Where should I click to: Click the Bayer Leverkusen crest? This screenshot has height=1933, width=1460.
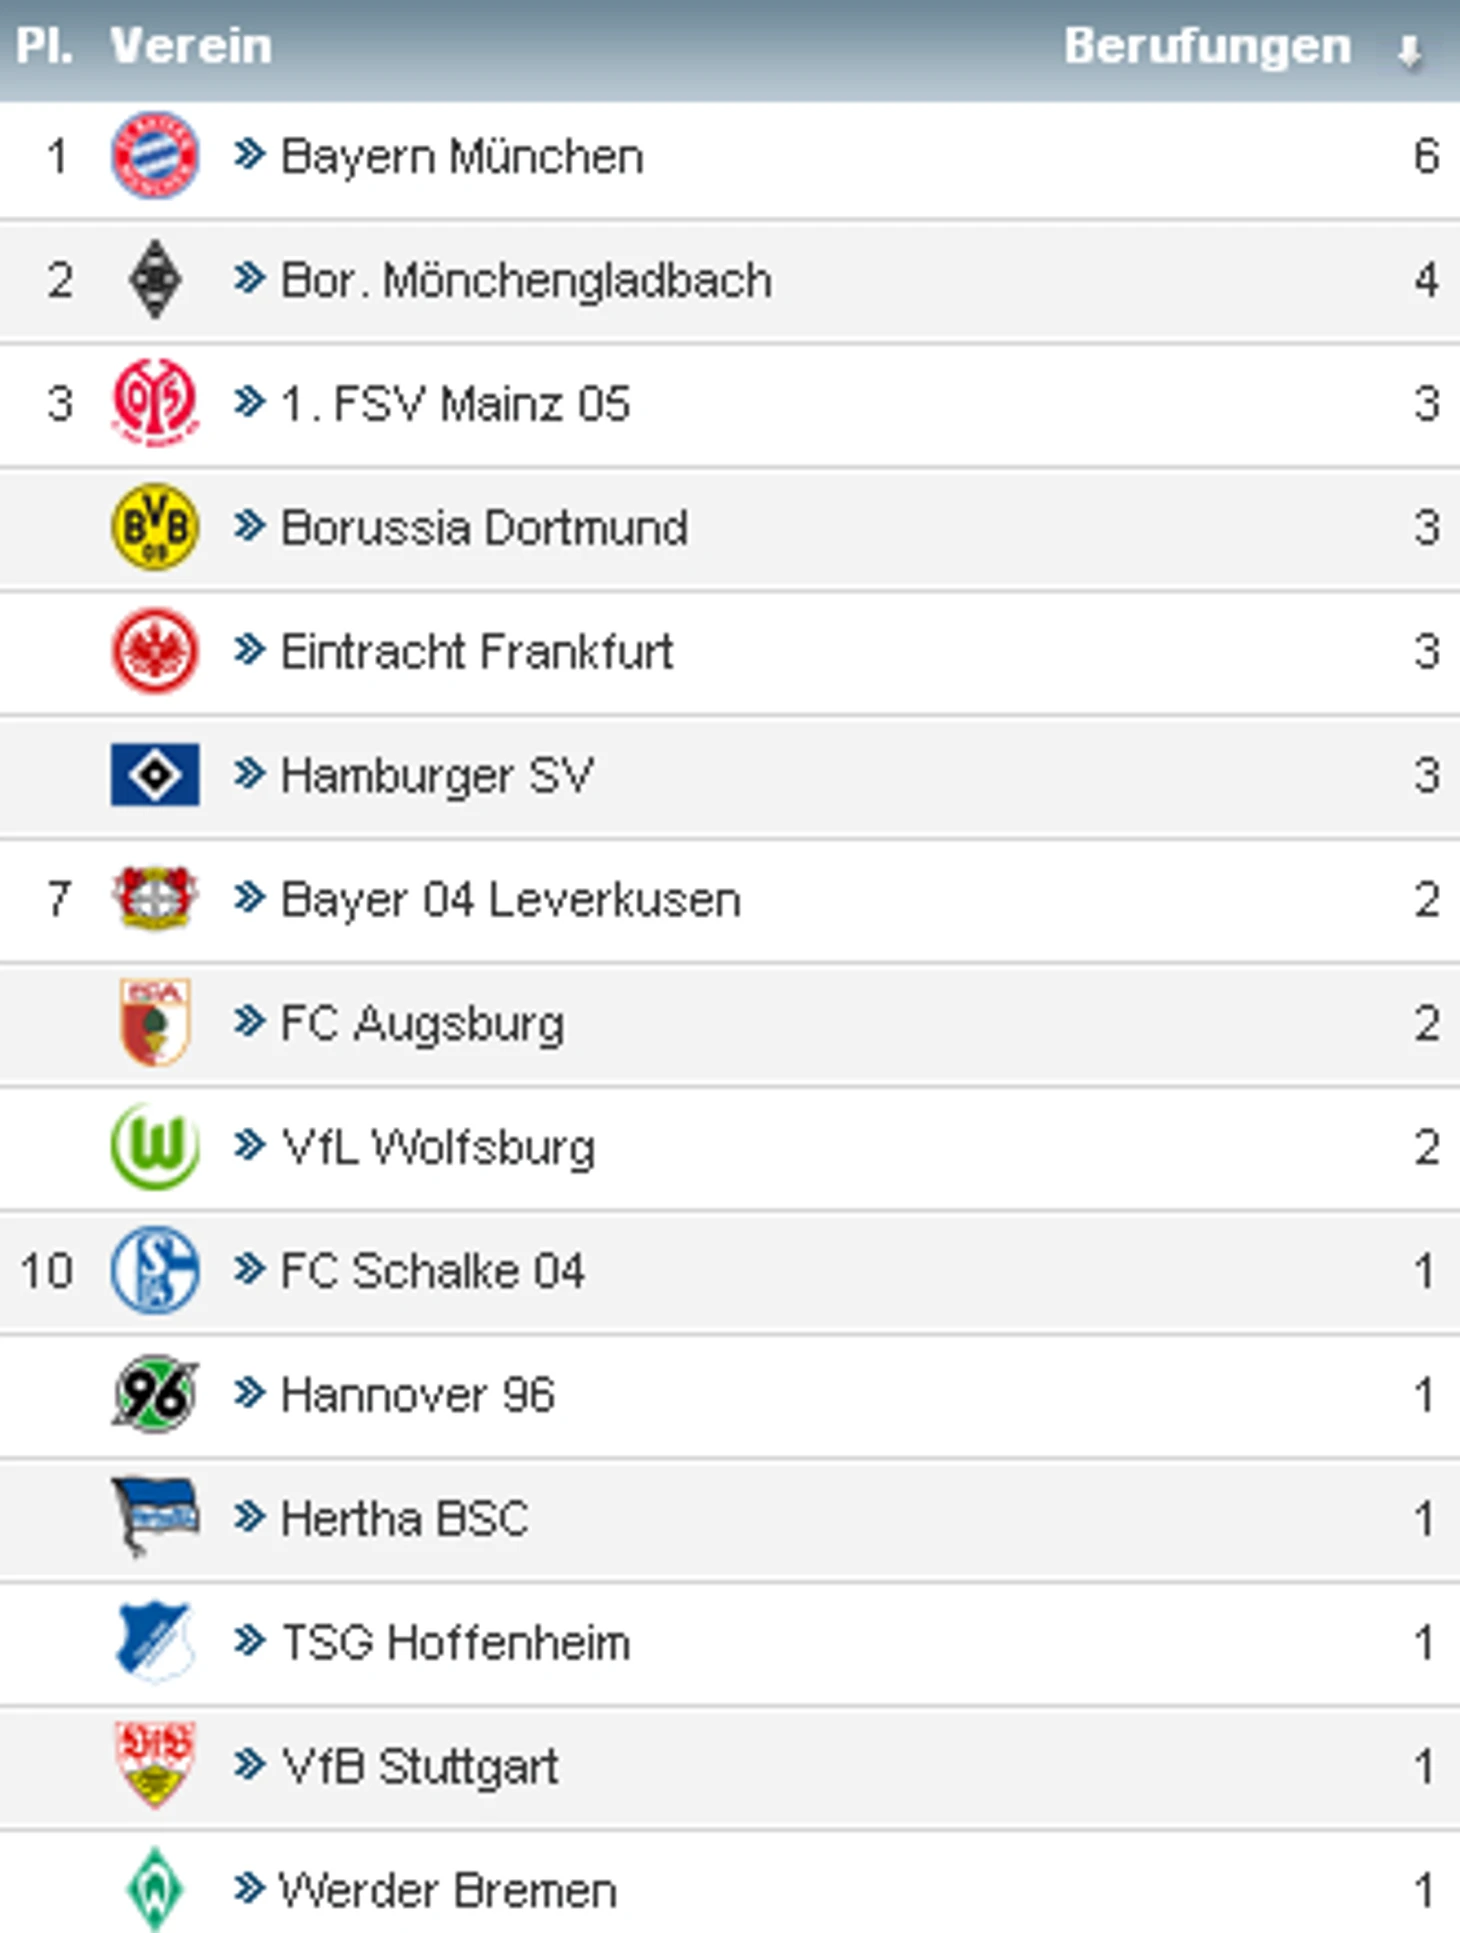(x=155, y=898)
